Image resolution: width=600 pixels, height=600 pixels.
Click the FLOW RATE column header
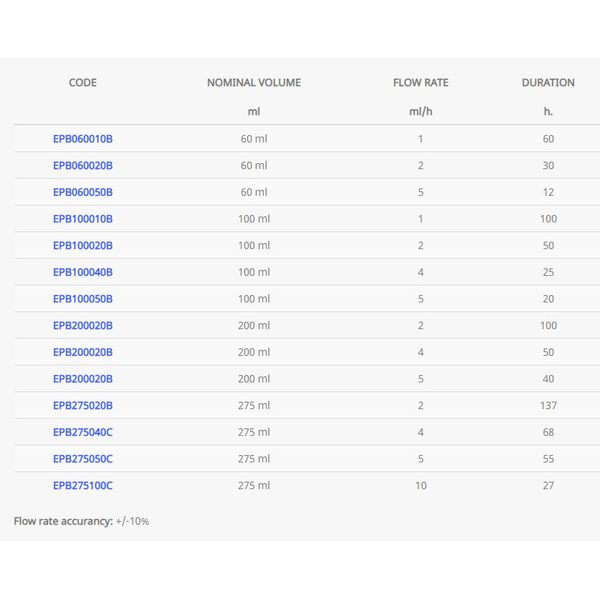click(x=421, y=83)
